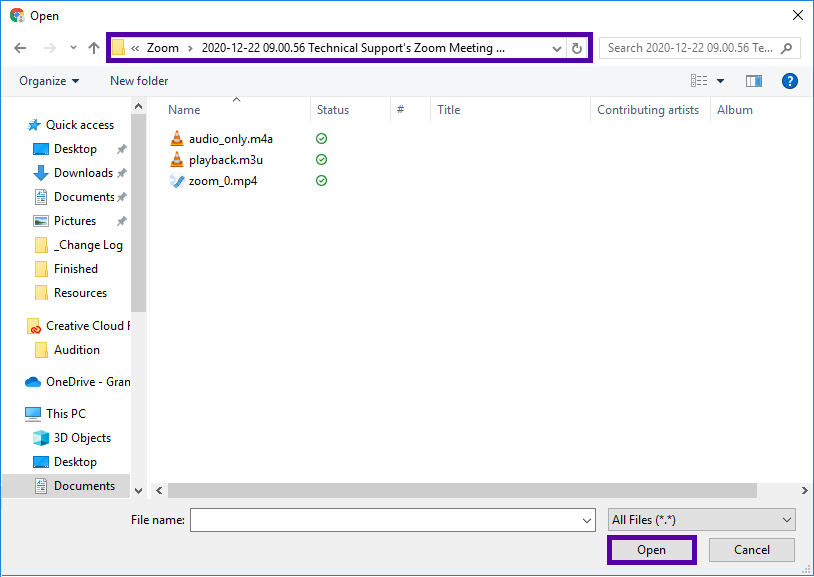Click the search magnifier icon
Viewport: 814px width, 577px height.
click(x=787, y=48)
